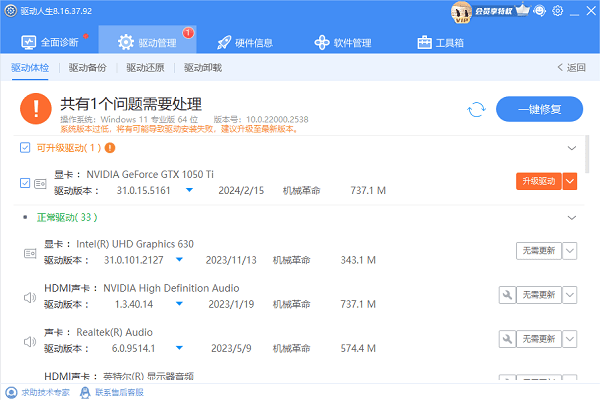The width and height of the screenshot is (600, 400).
Task: Click the 求助技术专家 support icon
Action: [x=10, y=391]
